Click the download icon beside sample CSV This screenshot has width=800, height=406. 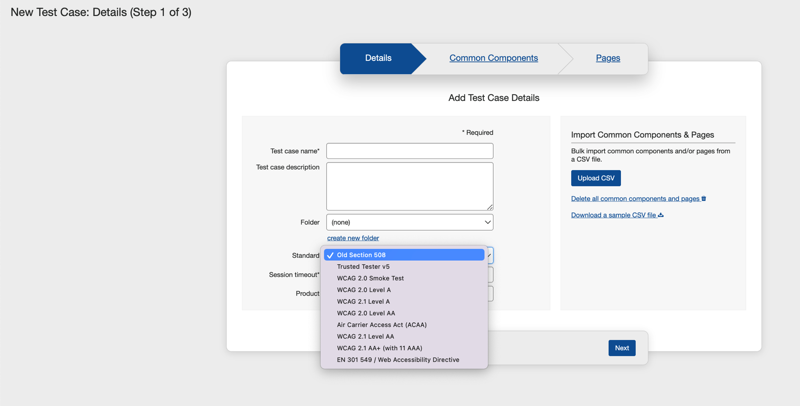click(x=661, y=215)
